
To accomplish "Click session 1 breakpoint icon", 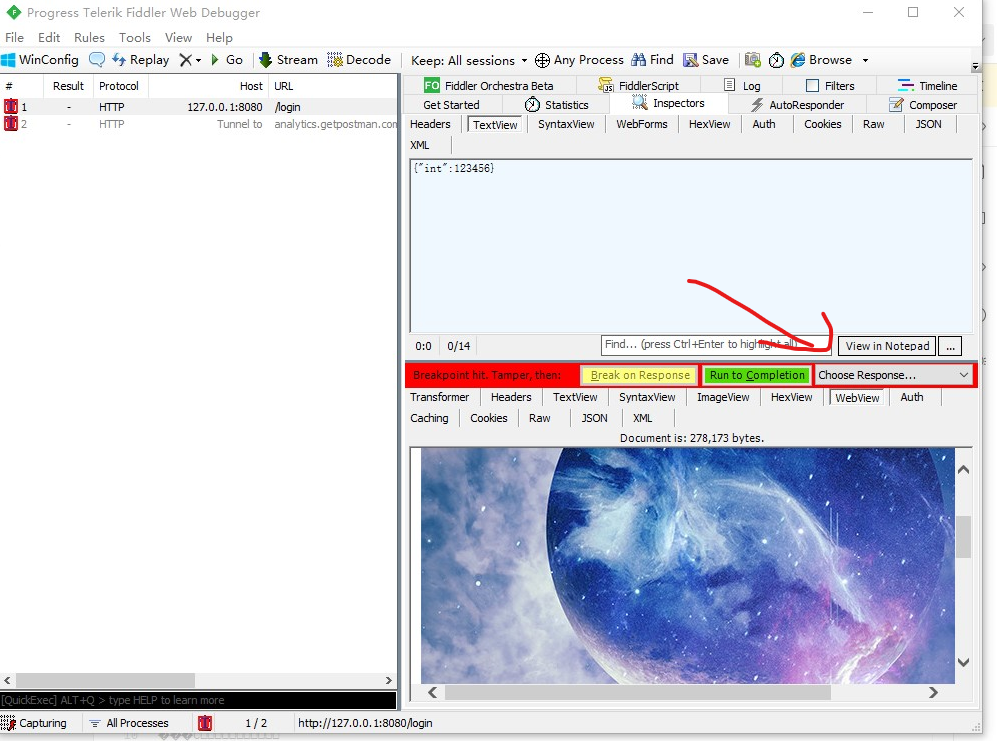I will [11, 107].
